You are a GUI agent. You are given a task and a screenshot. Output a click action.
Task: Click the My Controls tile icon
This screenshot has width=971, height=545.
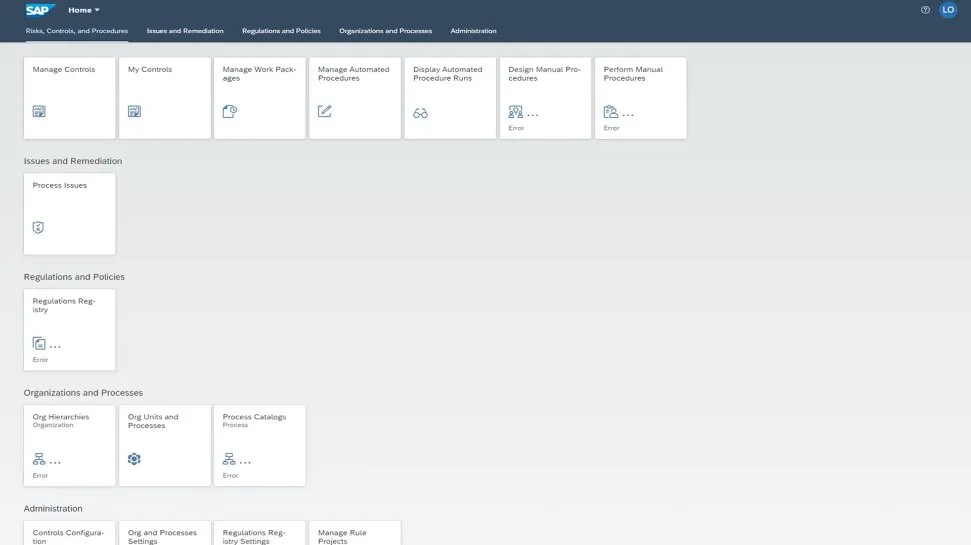(x=134, y=112)
